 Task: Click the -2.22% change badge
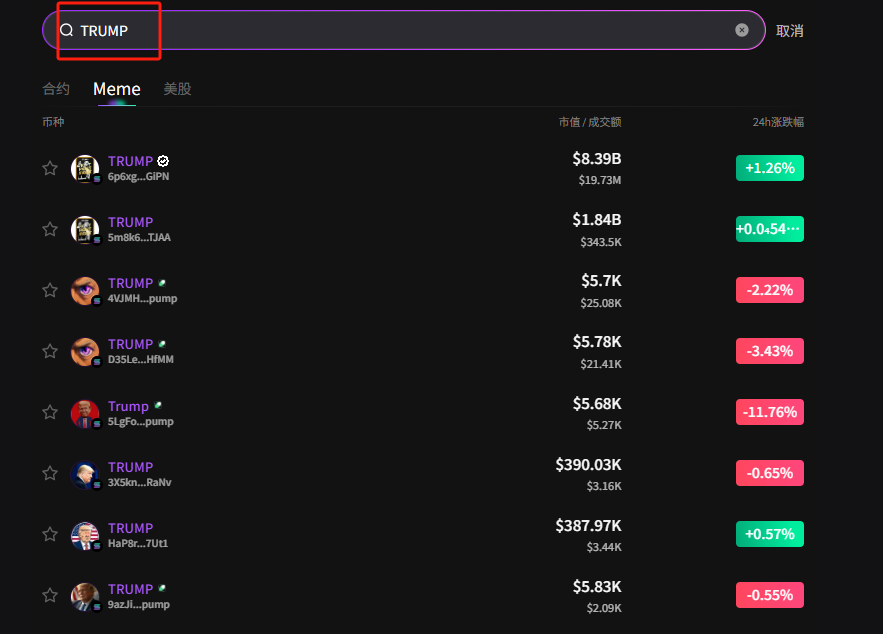[x=769, y=290]
